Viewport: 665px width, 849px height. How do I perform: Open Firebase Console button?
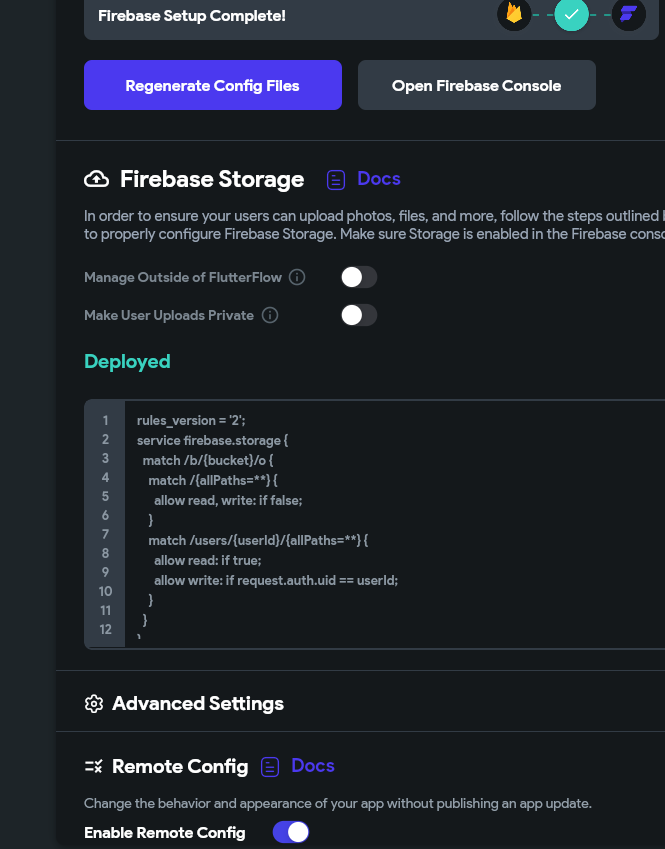click(477, 85)
